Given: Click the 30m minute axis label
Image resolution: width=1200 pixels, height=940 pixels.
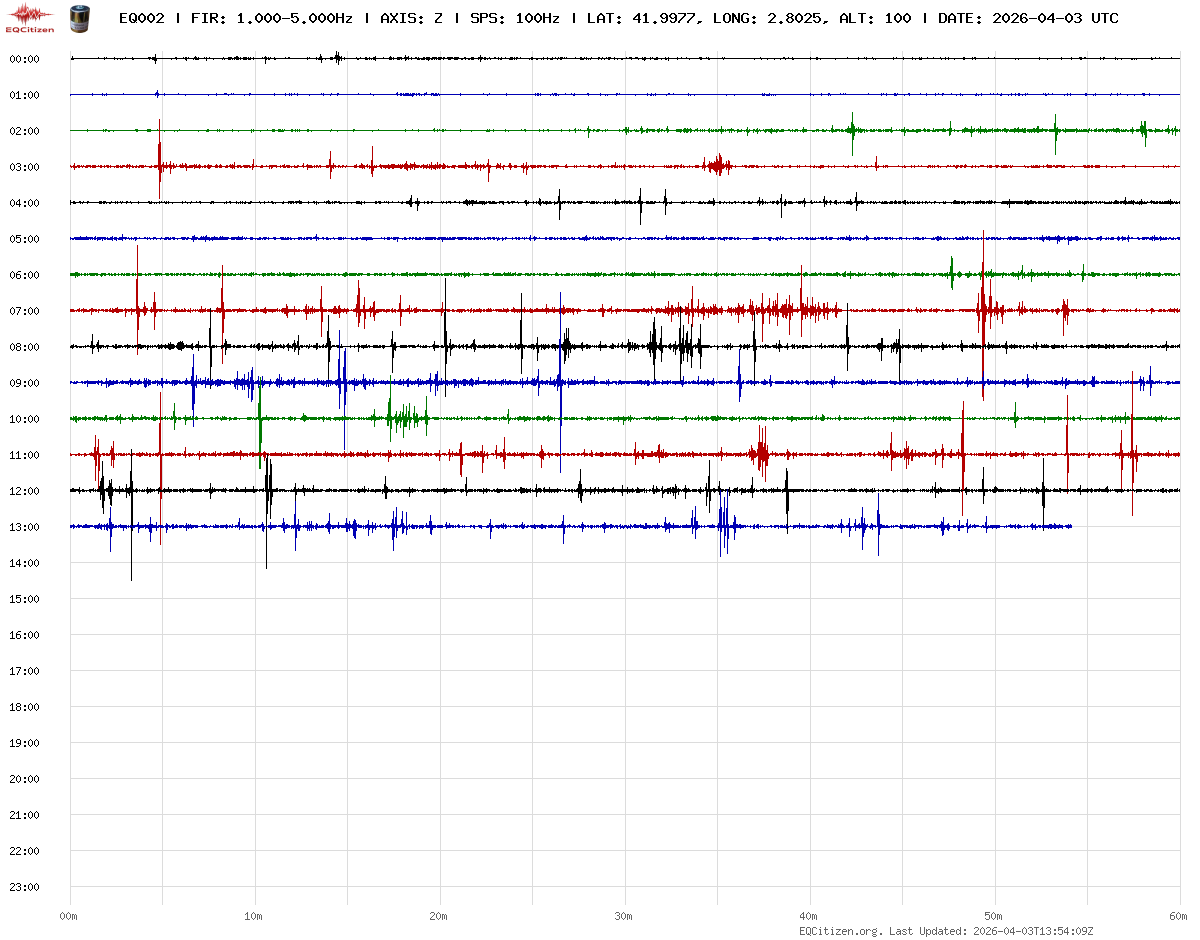Looking at the screenshot, I should [x=624, y=916].
